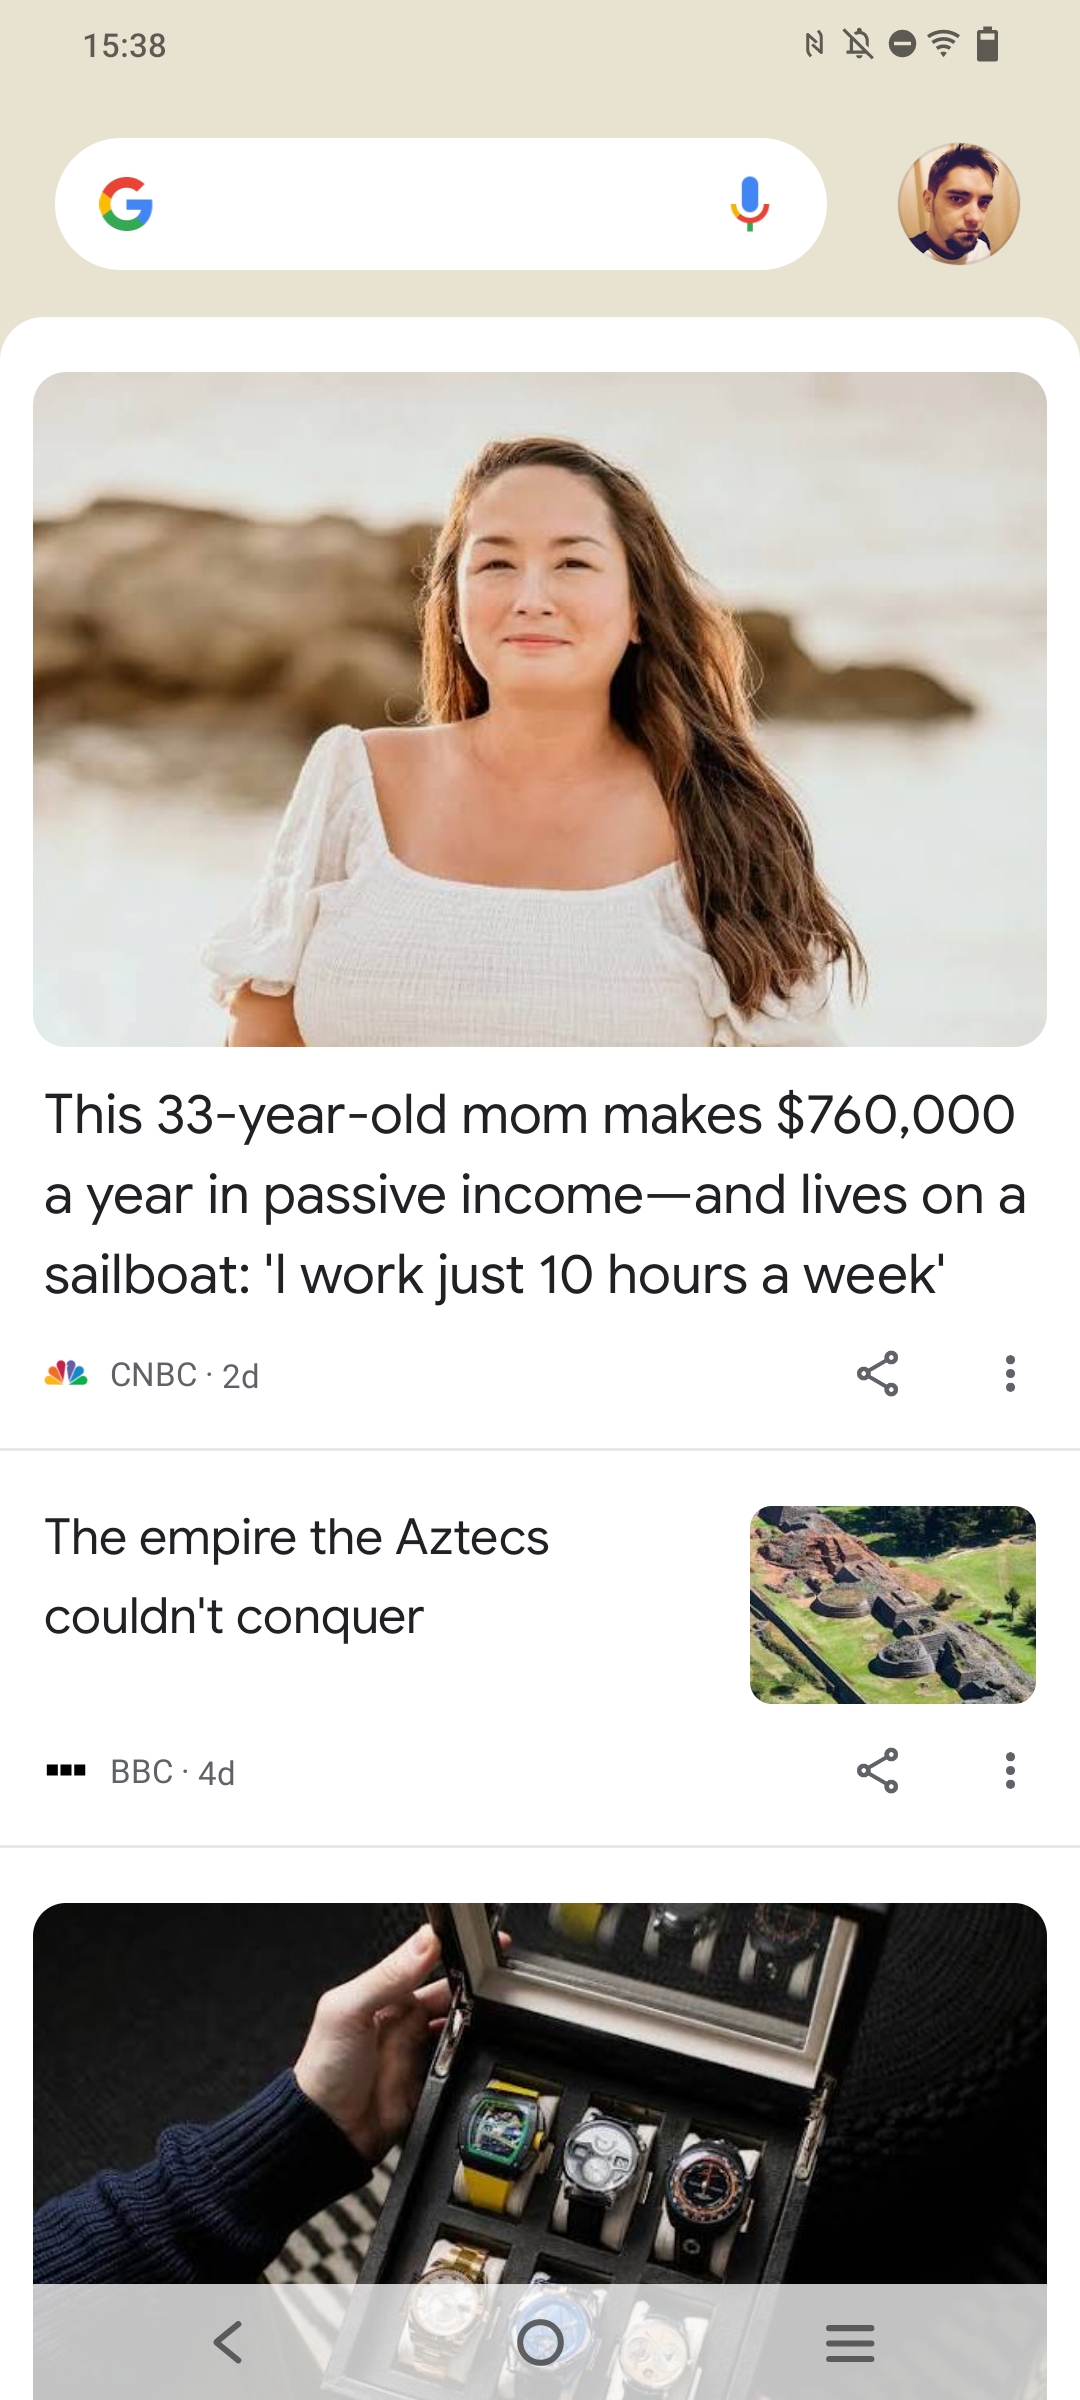Open more options for BBC article
Screen dimensions: 1080x2400
pyautogui.click(x=1010, y=1771)
